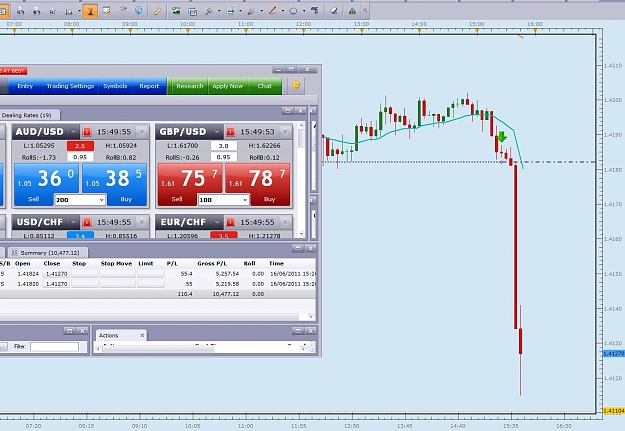
Task: Click the green down arrow marker on chart
Action: click(x=502, y=137)
